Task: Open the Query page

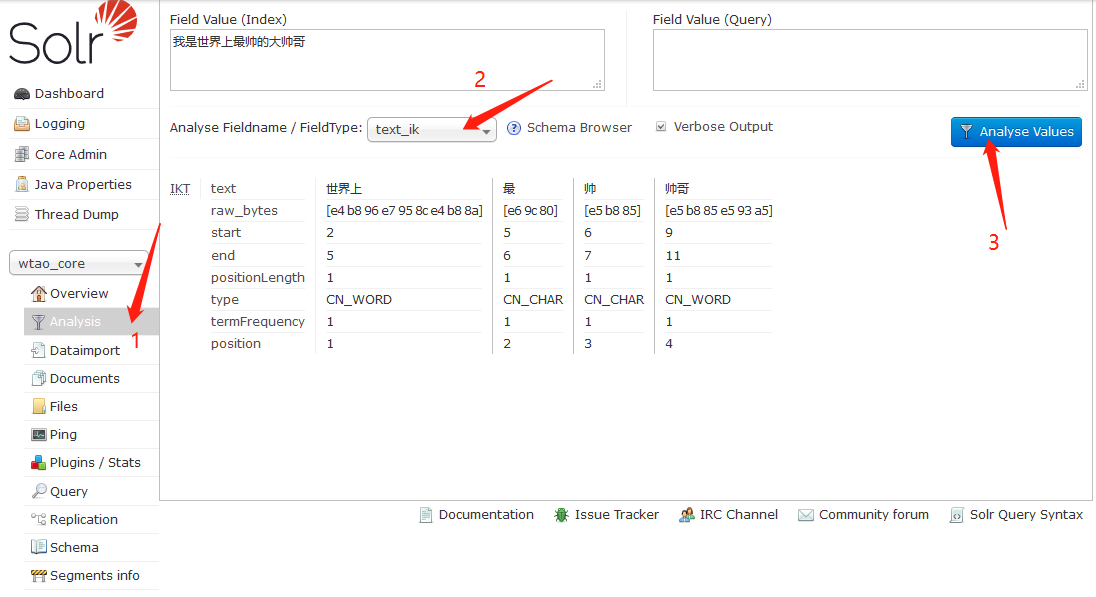Action: coord(68,491)
